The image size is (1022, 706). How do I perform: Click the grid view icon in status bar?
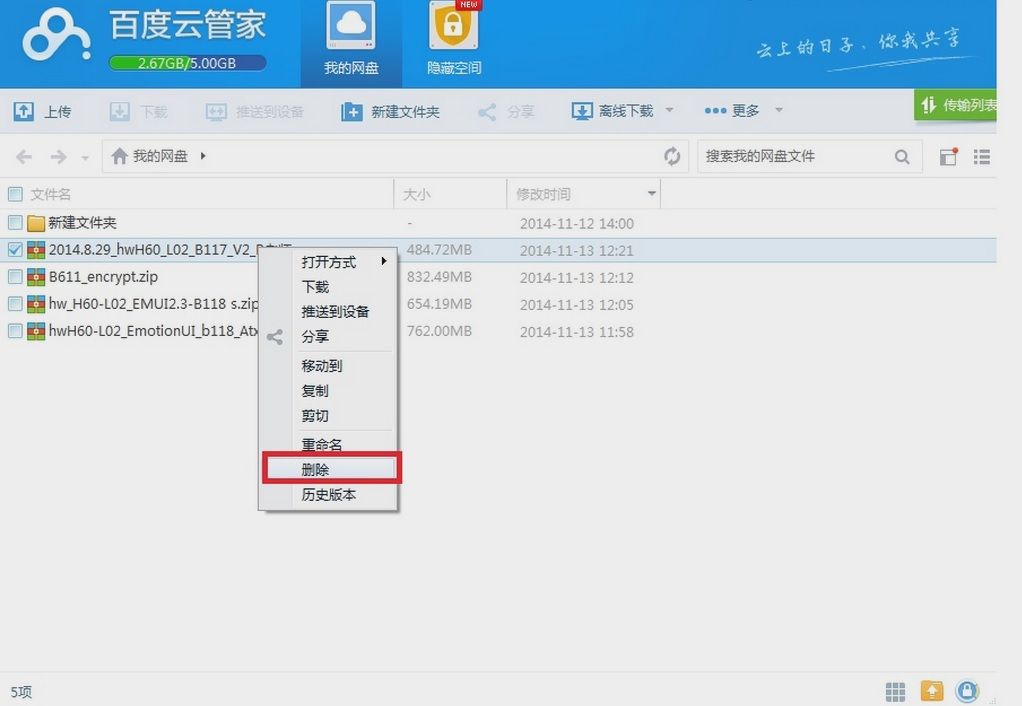click(x=895, y=691)
